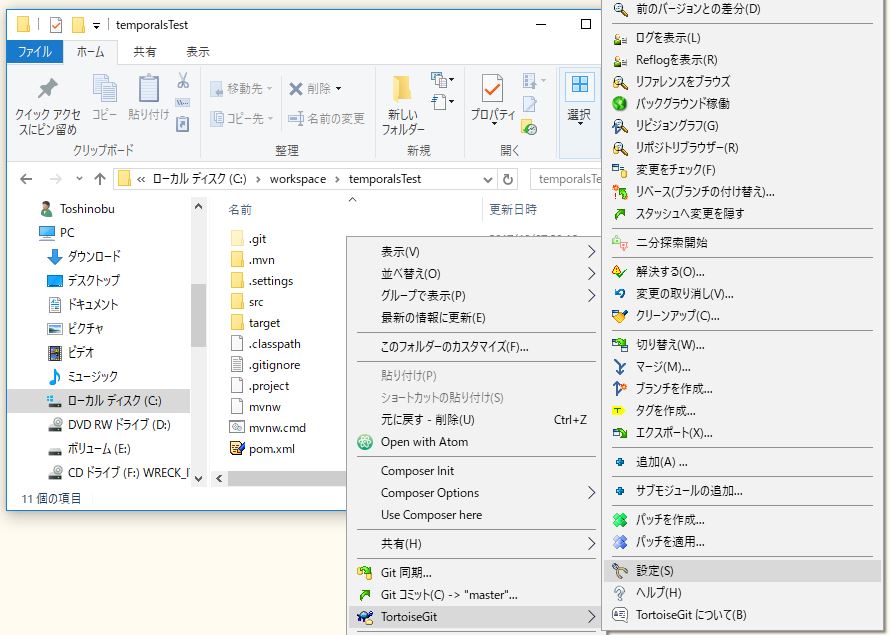This screenshot has width=890, height=635.
Task: Click タグを作成 yellow tag icon
Action: point(619,411)
